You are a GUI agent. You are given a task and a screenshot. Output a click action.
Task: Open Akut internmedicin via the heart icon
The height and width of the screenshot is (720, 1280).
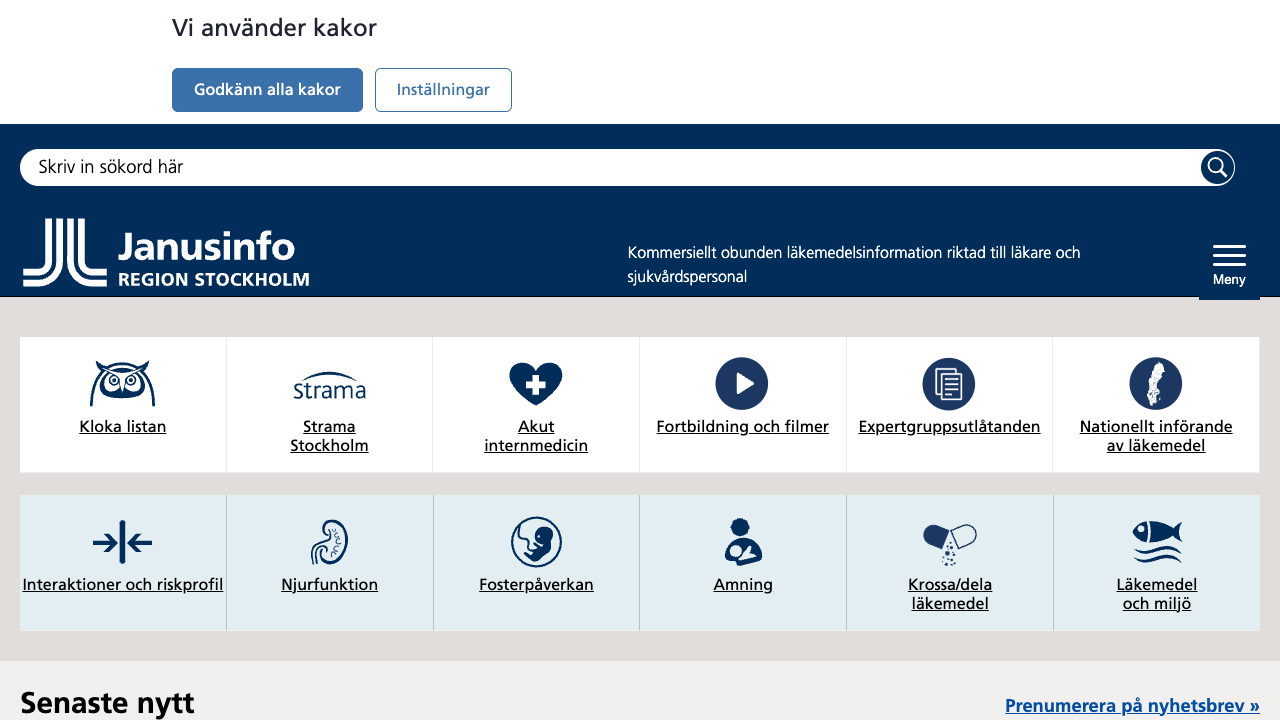click(x=536, y=383)
